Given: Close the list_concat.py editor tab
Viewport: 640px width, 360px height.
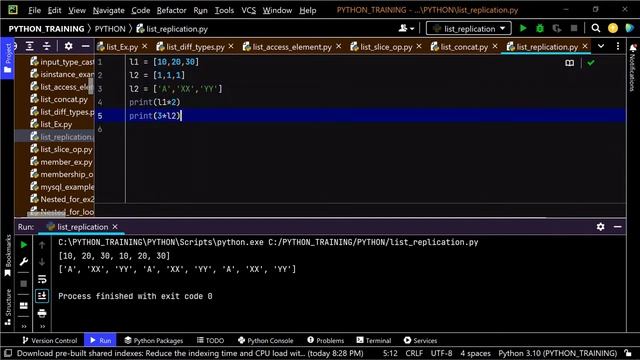Looking at the screenshot, I should point(495,46).
